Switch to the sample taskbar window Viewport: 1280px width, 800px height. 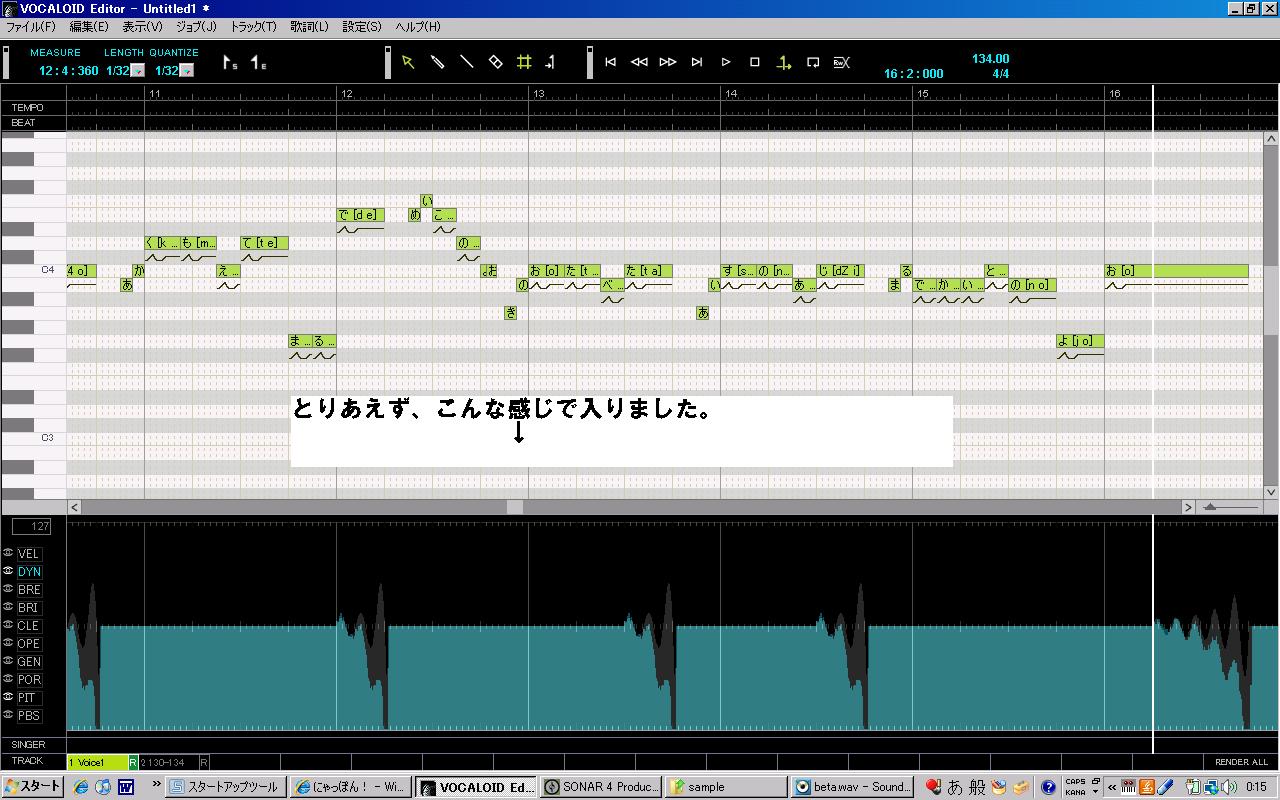725,787
